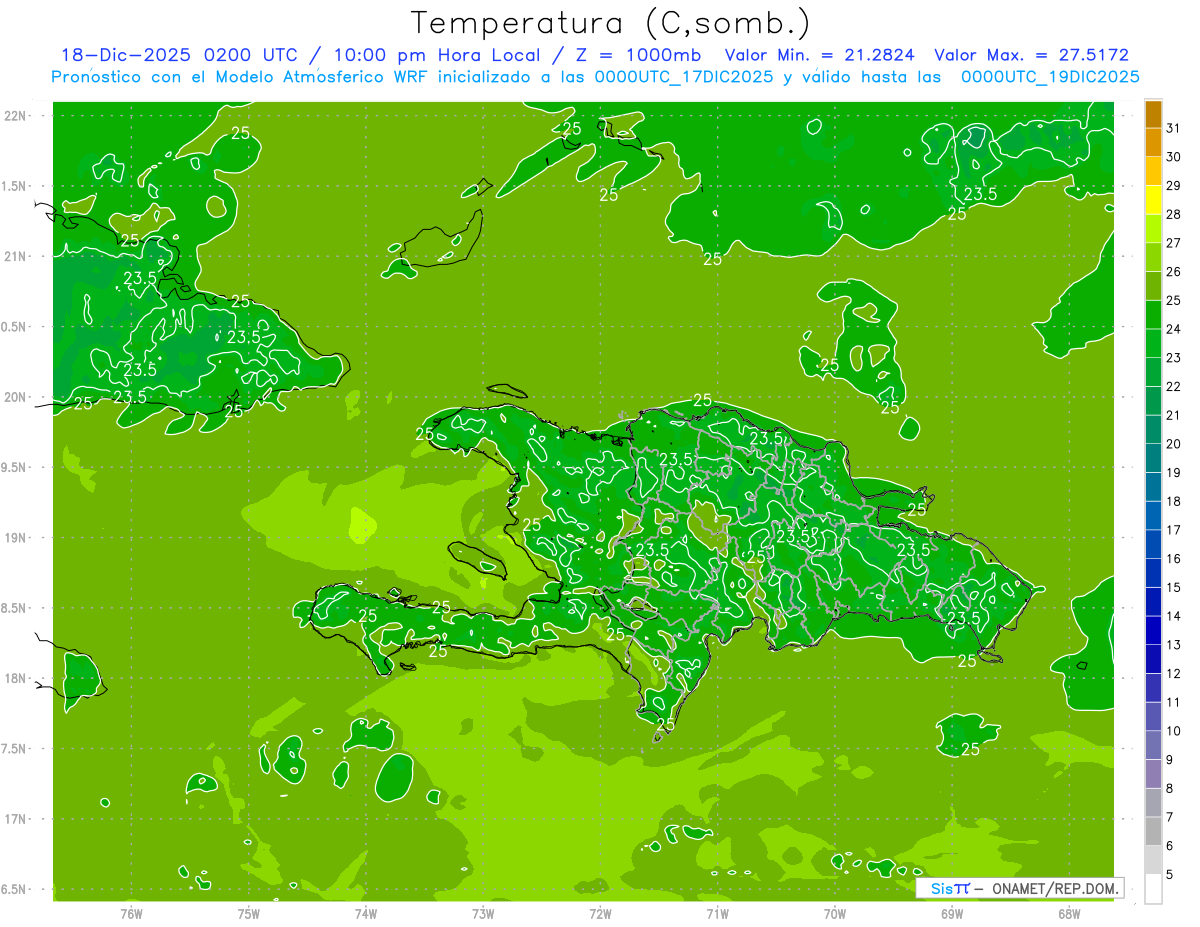1200x927 pixels.
Task: Click the '10' label on the color scale
Action: (1174, 731)
